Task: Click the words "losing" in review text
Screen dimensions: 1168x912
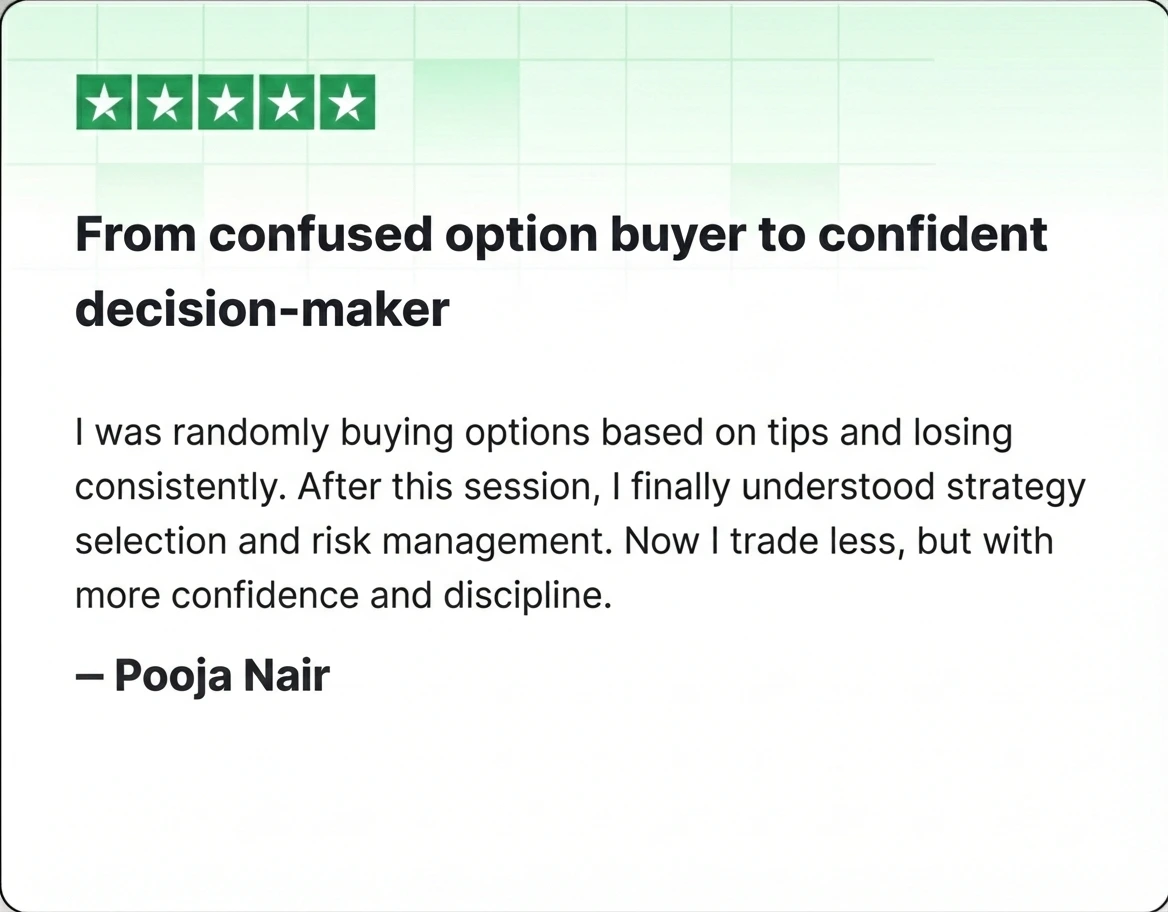Action: [x=963, y=434]
